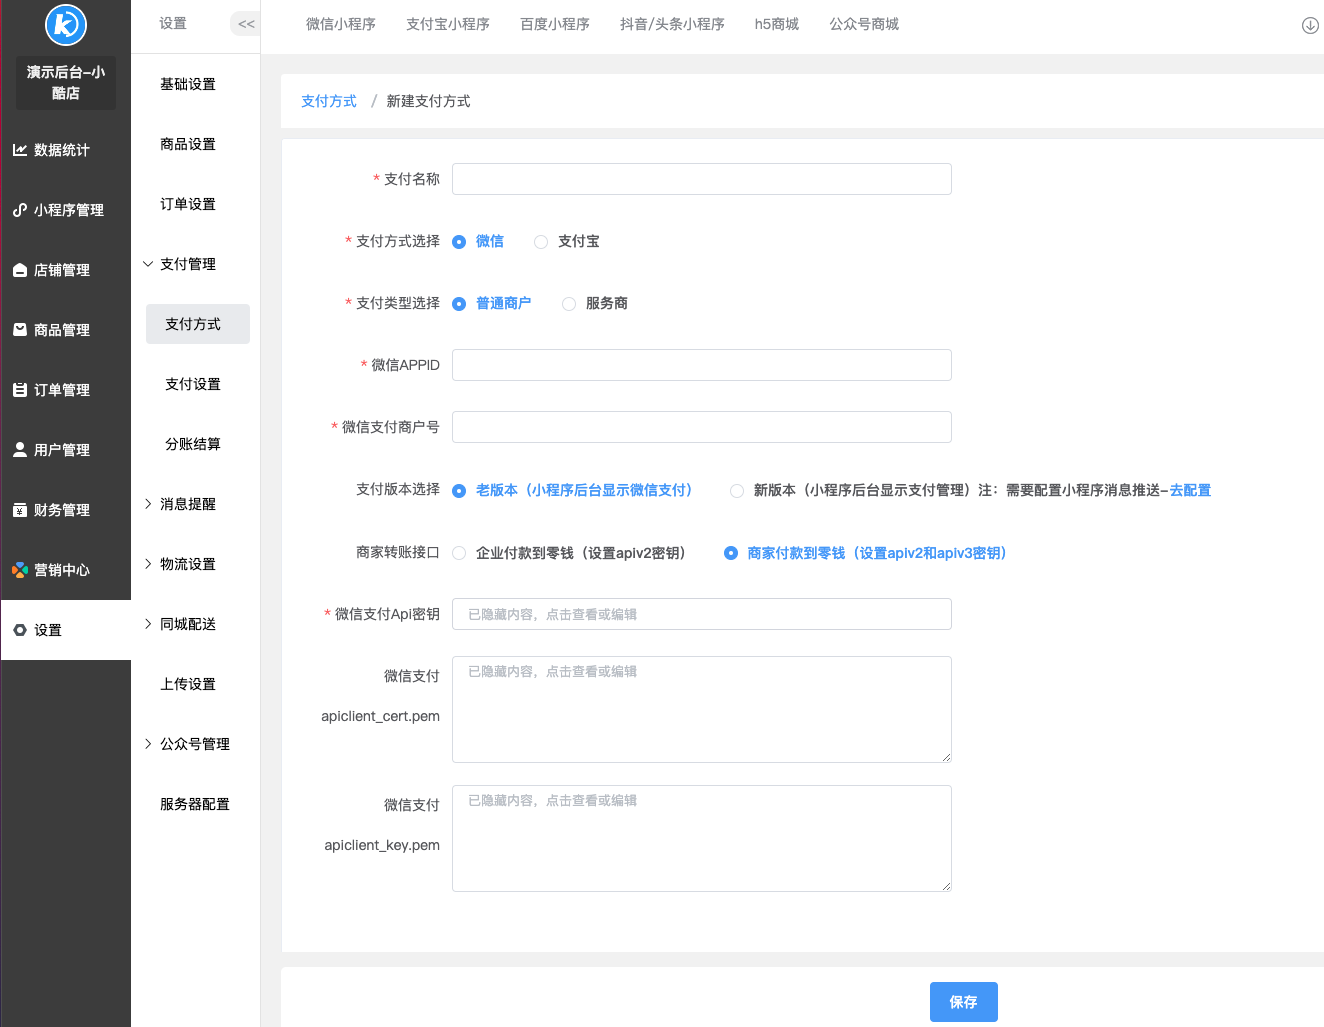Select 商家付款到零钱 transfer interface radio

(731, 553)
